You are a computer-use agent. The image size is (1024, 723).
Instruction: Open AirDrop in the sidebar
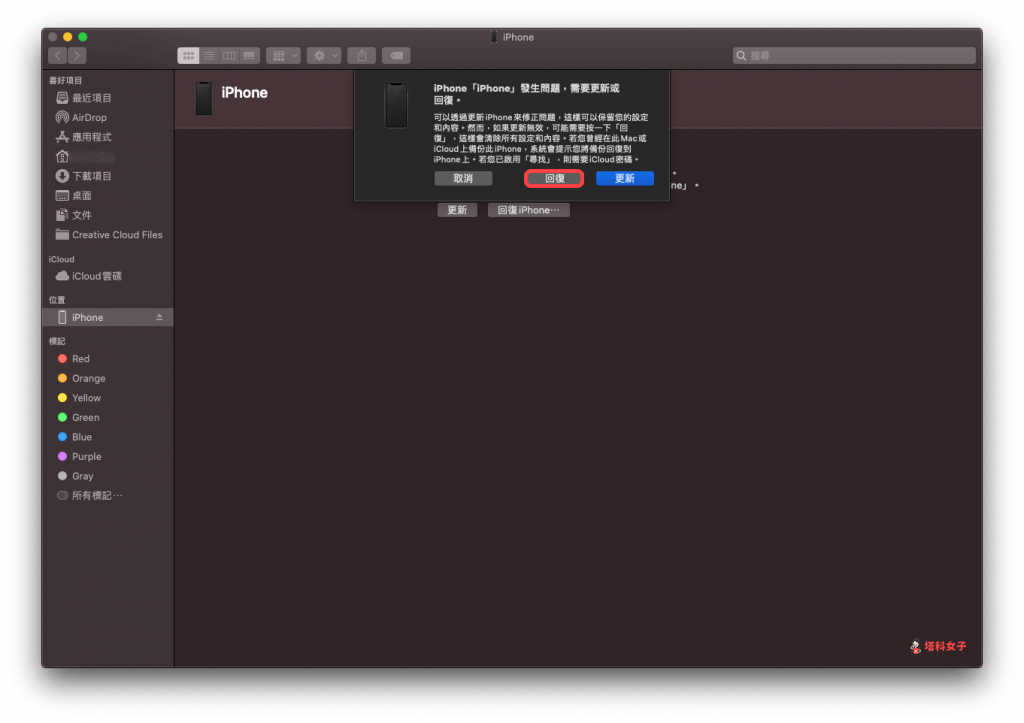click(108, 118)
